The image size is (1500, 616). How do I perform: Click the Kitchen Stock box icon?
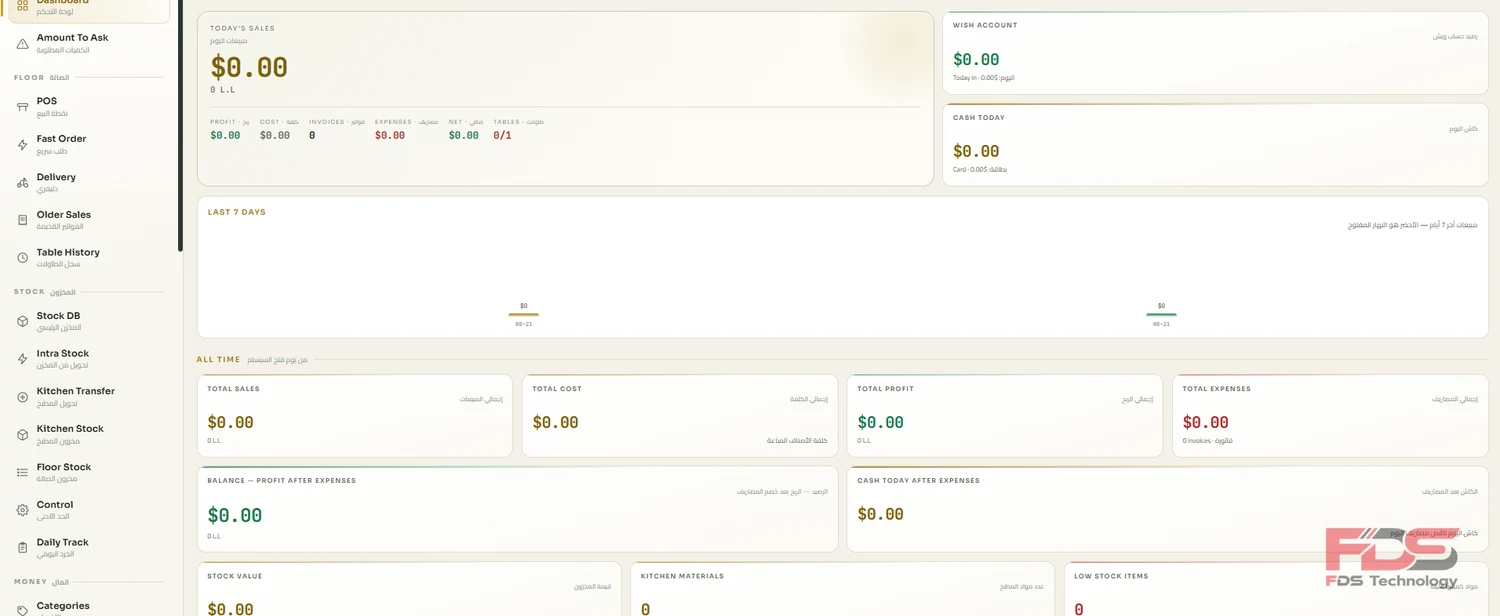click(23, 434)
